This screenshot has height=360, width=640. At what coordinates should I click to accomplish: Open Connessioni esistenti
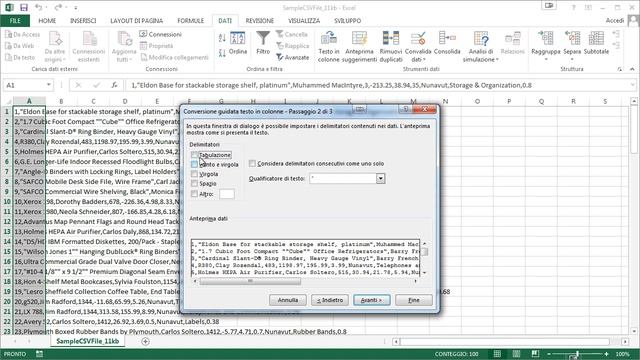click(89, 47)
